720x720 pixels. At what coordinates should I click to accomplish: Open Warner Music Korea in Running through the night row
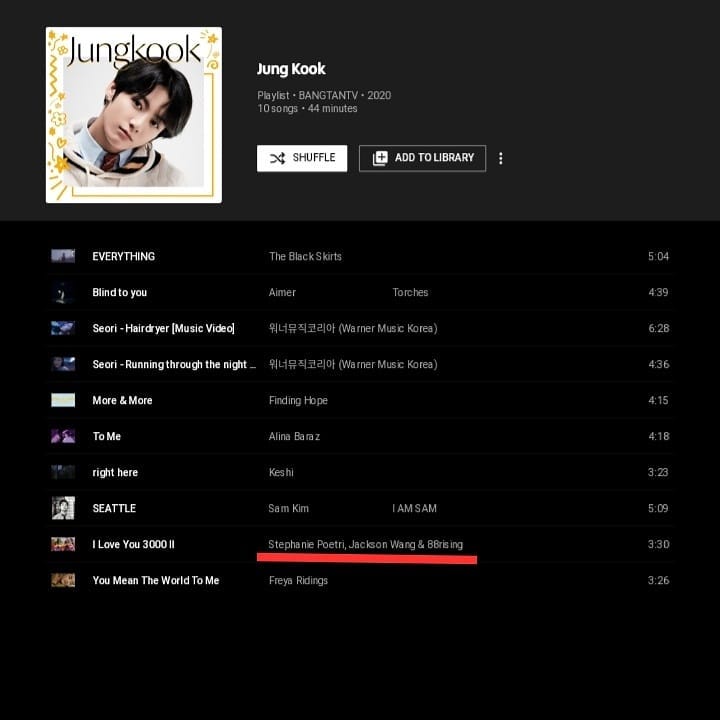click(353, 365)
